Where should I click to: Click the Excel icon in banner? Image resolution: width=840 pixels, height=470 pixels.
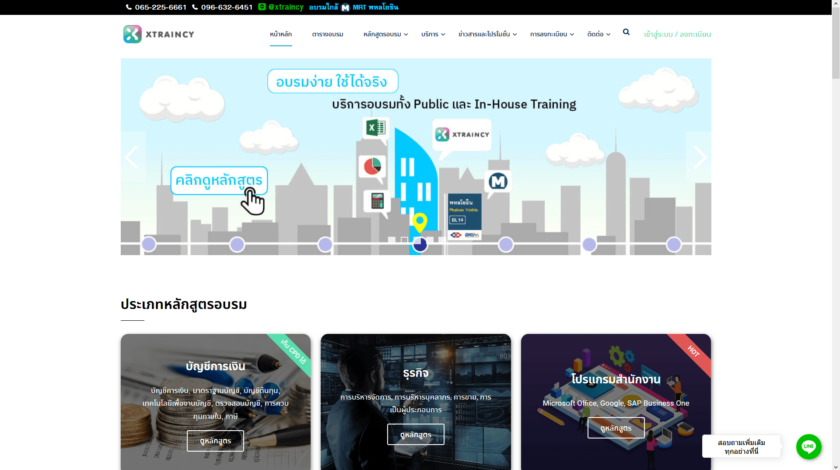(x=374, y=128)
